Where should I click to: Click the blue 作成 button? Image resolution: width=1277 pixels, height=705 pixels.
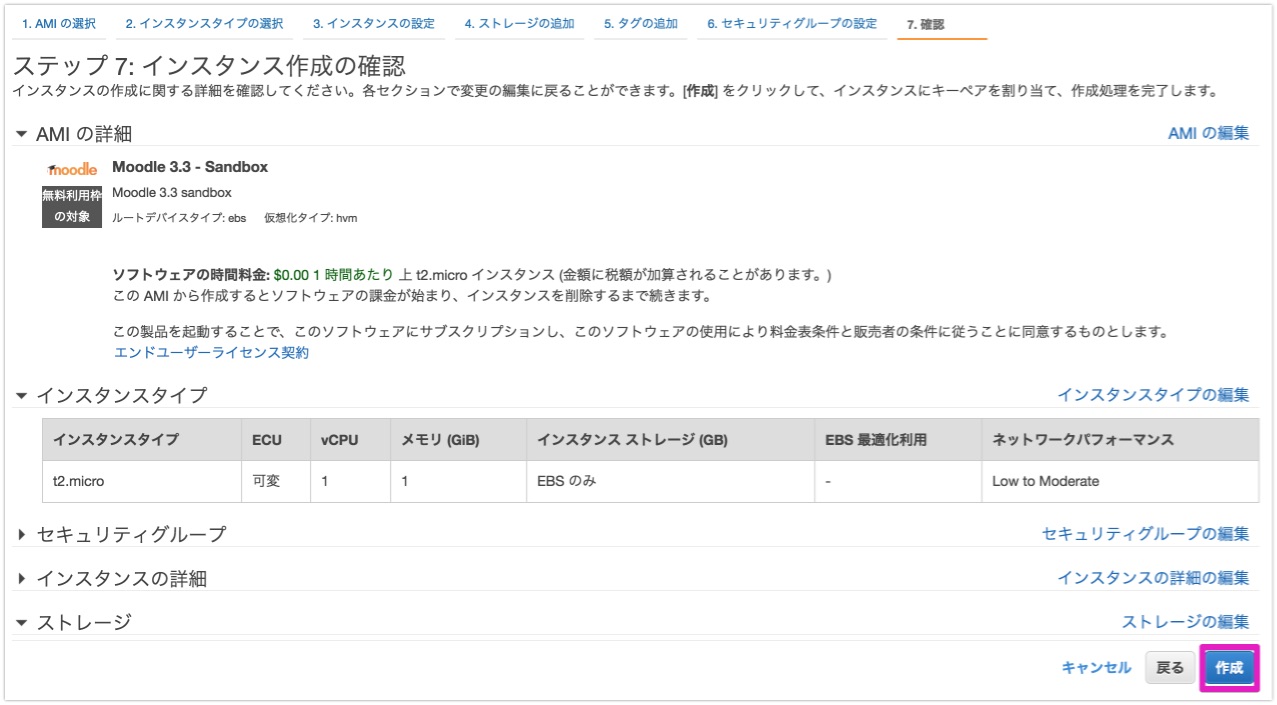coord(1229,668)
